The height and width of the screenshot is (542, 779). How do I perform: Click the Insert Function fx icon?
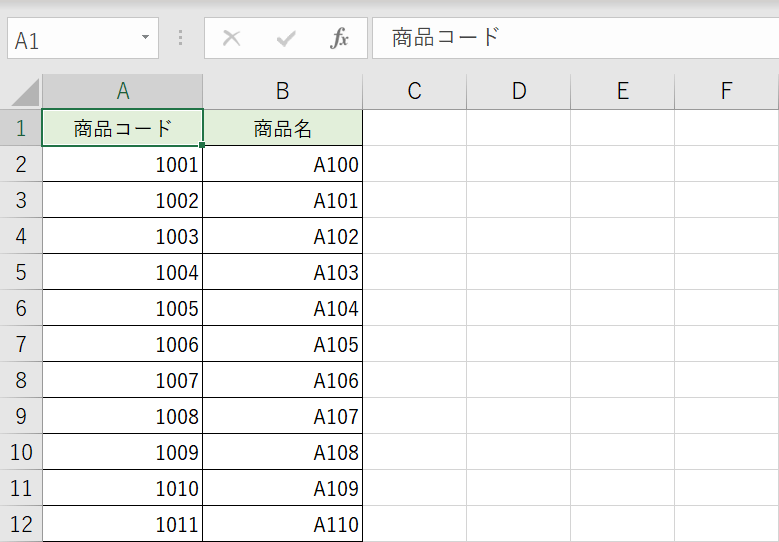tap(339, 38)
